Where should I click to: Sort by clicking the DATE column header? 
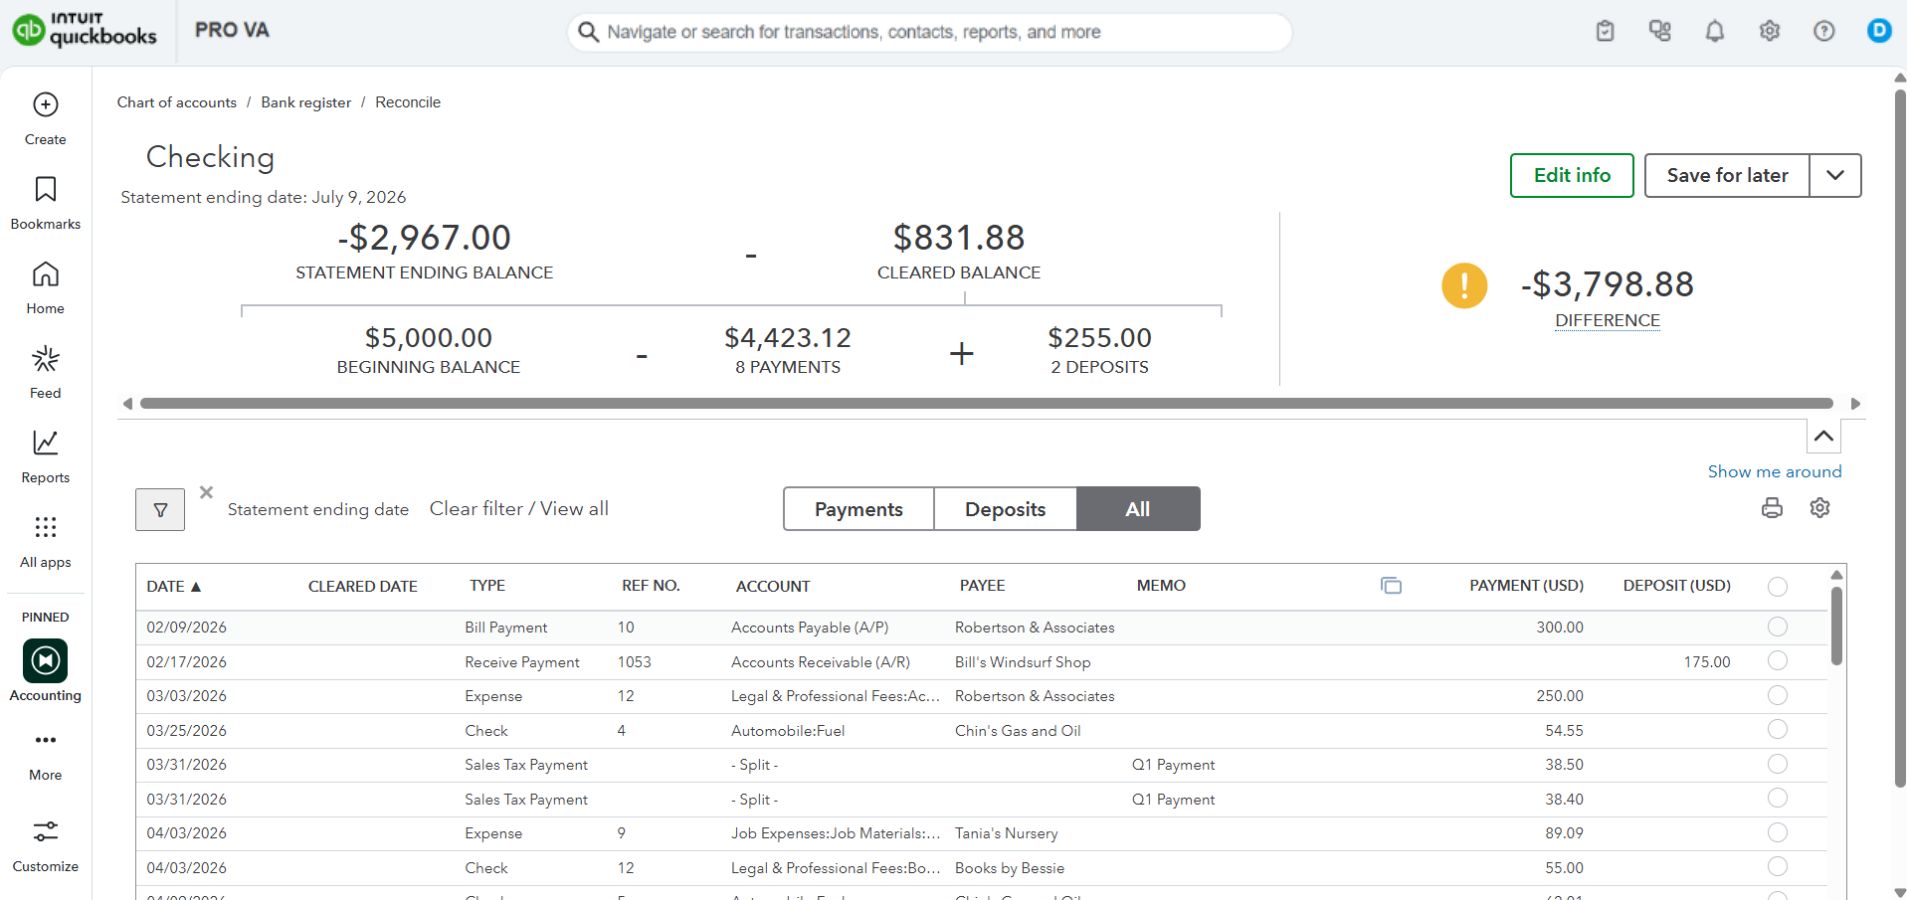[174, 586]
